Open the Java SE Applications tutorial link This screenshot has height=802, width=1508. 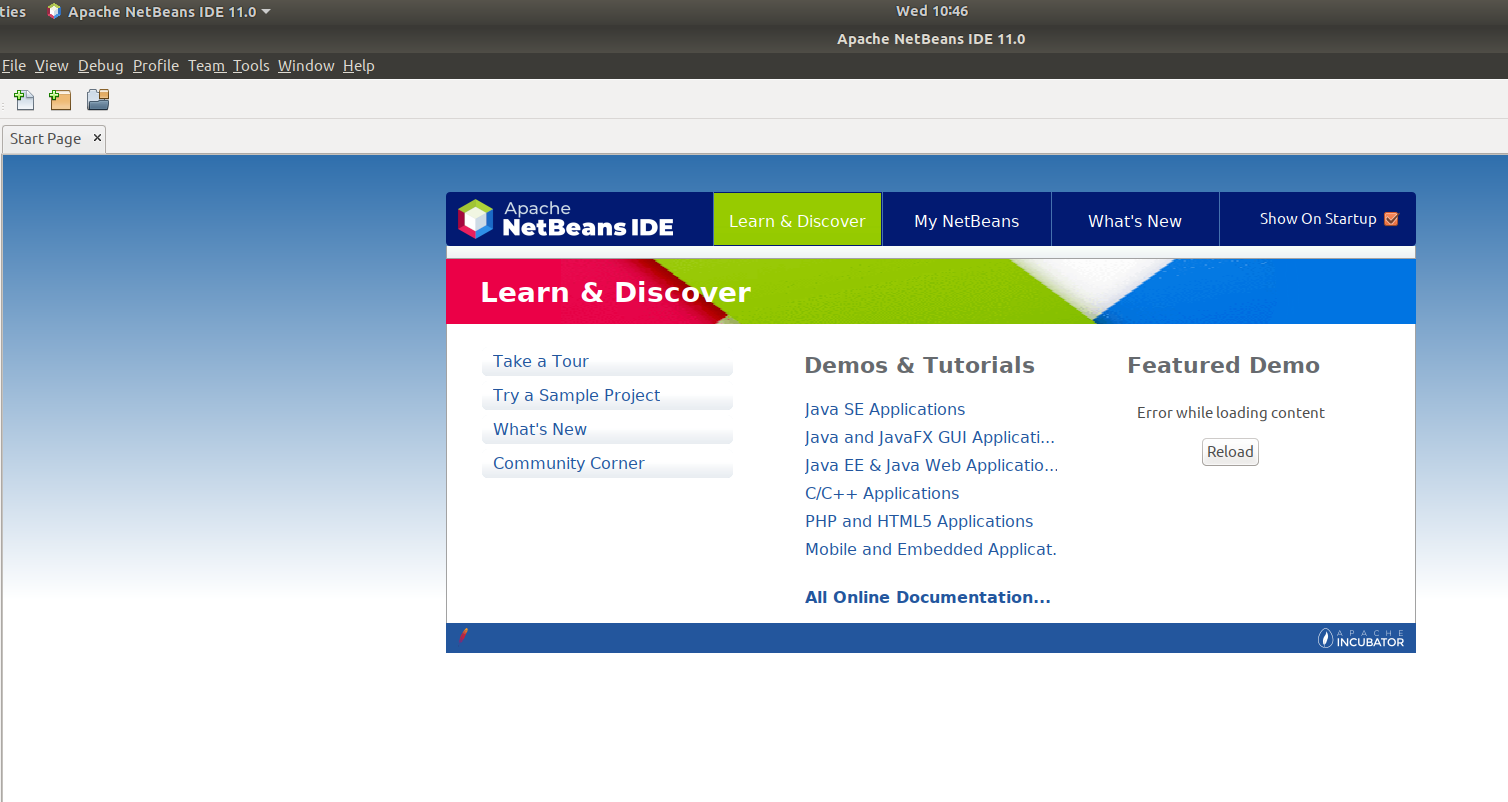(885, 409)
